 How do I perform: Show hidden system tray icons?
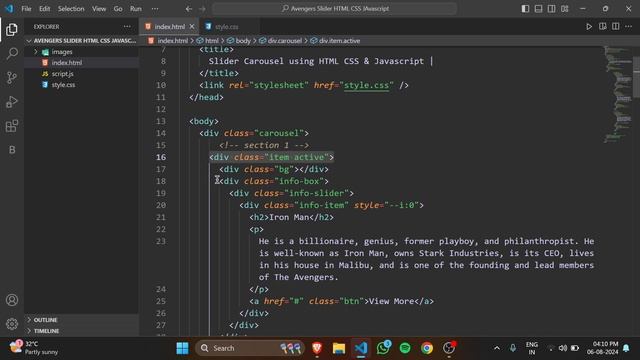[497, 348]
